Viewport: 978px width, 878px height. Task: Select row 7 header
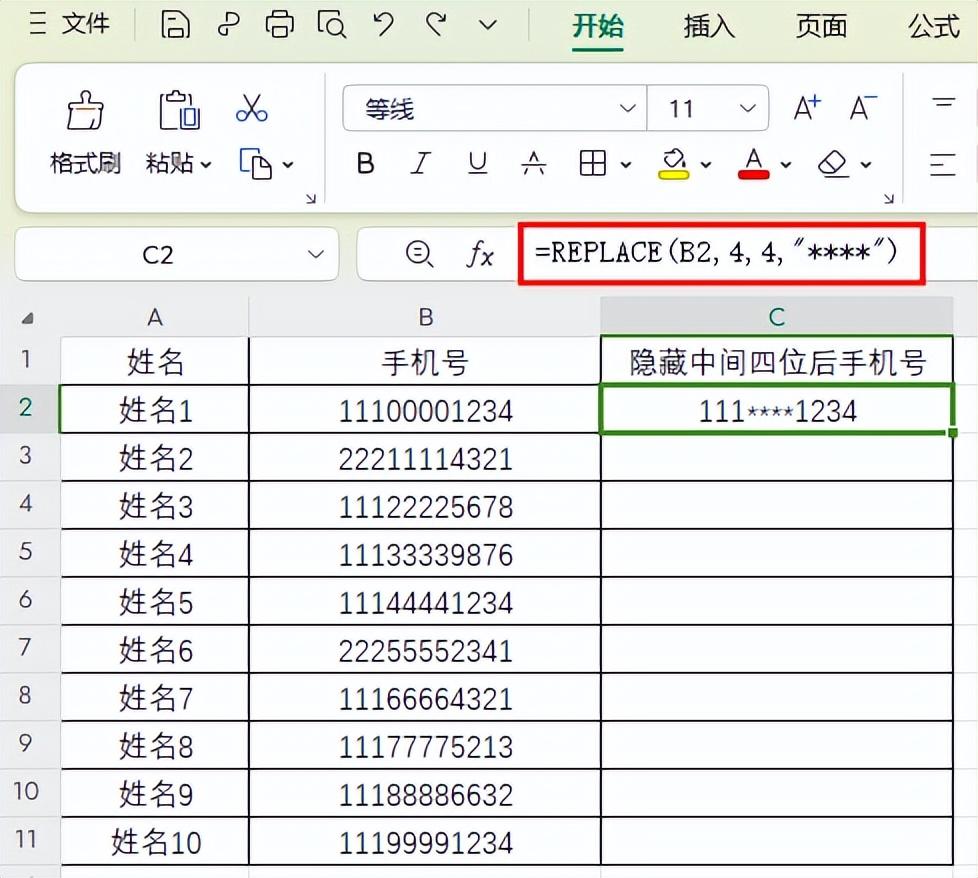(26, 647)
